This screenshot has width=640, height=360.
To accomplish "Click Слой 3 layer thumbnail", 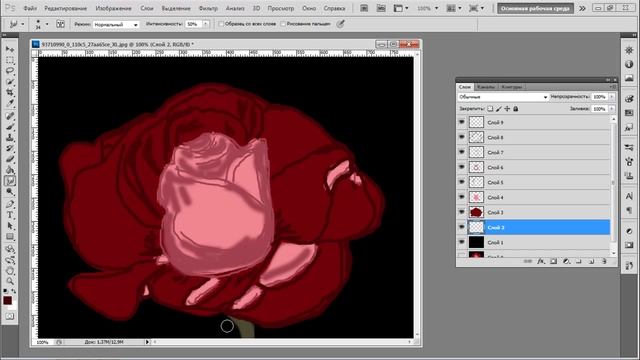I will pyautogui.click(x=476, y=212).
